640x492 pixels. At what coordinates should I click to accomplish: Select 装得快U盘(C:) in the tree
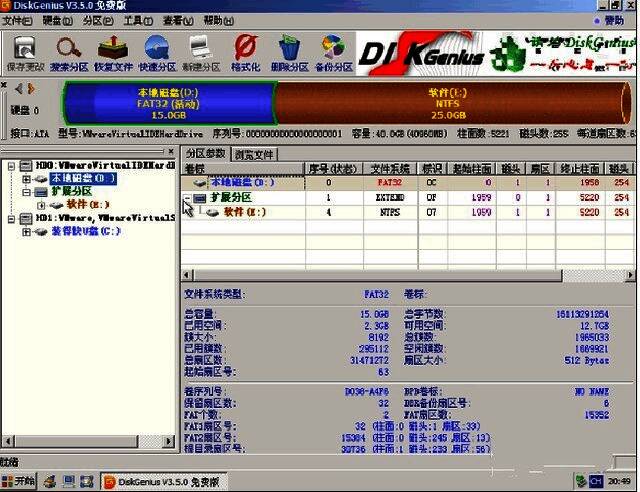click(x=86, y=232)
